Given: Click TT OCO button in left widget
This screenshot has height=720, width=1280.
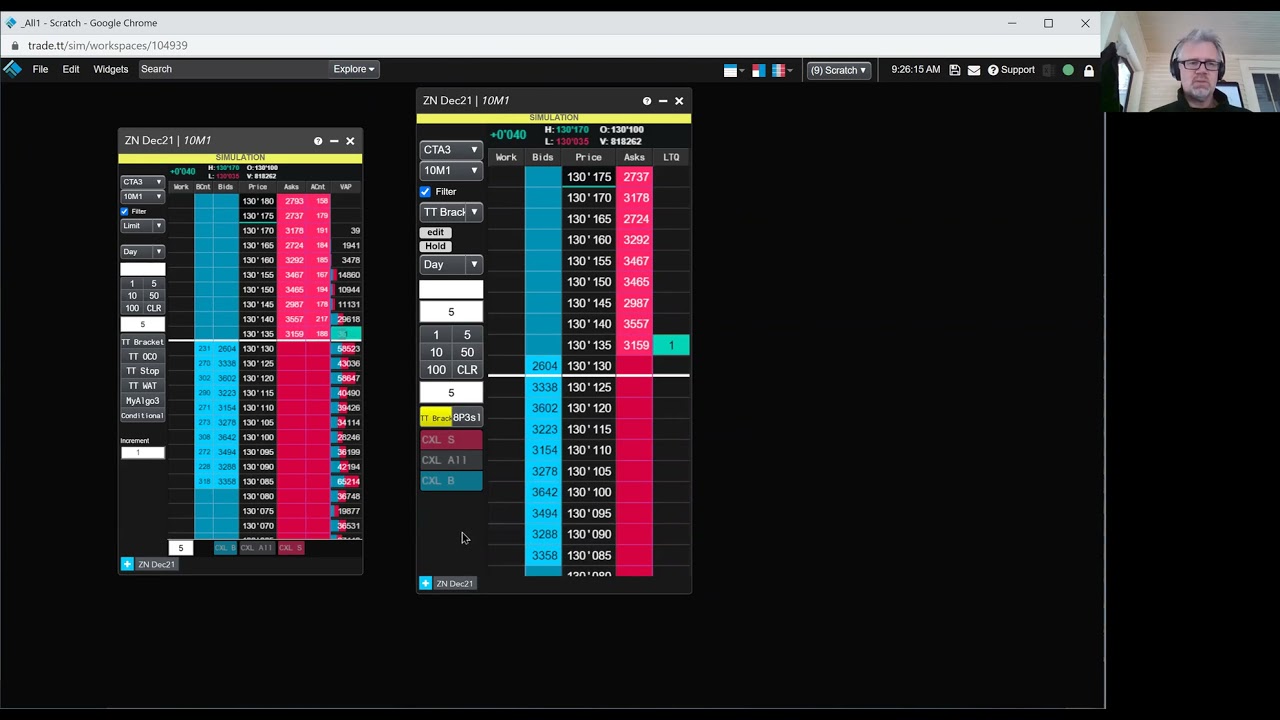Looking at the screenshot, I should (142, 357).
